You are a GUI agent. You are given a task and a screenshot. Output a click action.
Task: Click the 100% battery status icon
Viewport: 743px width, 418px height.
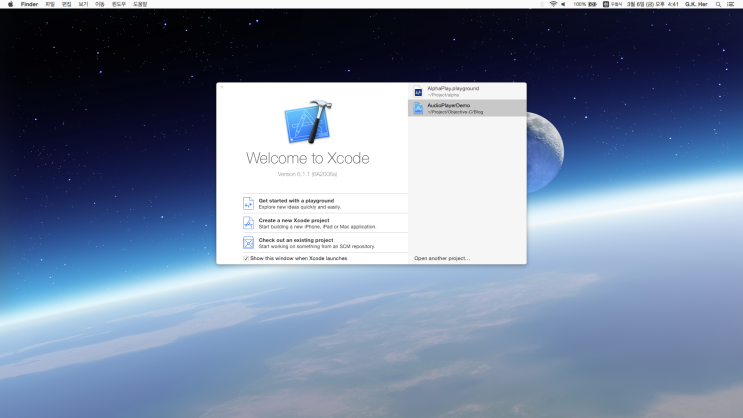[x=584, y=4]
